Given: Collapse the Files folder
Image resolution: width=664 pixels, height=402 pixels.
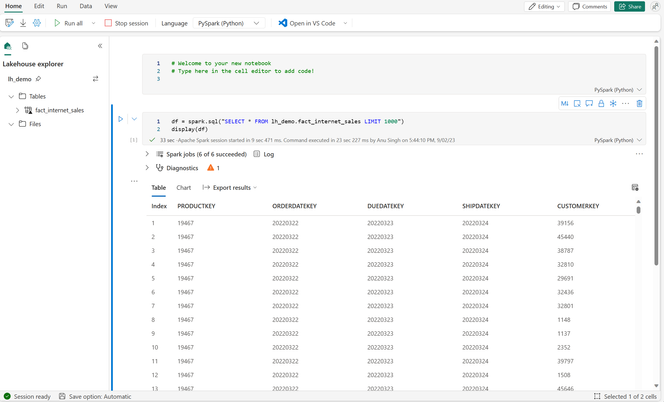Looking at the screenshot, I should coord(11,124).
